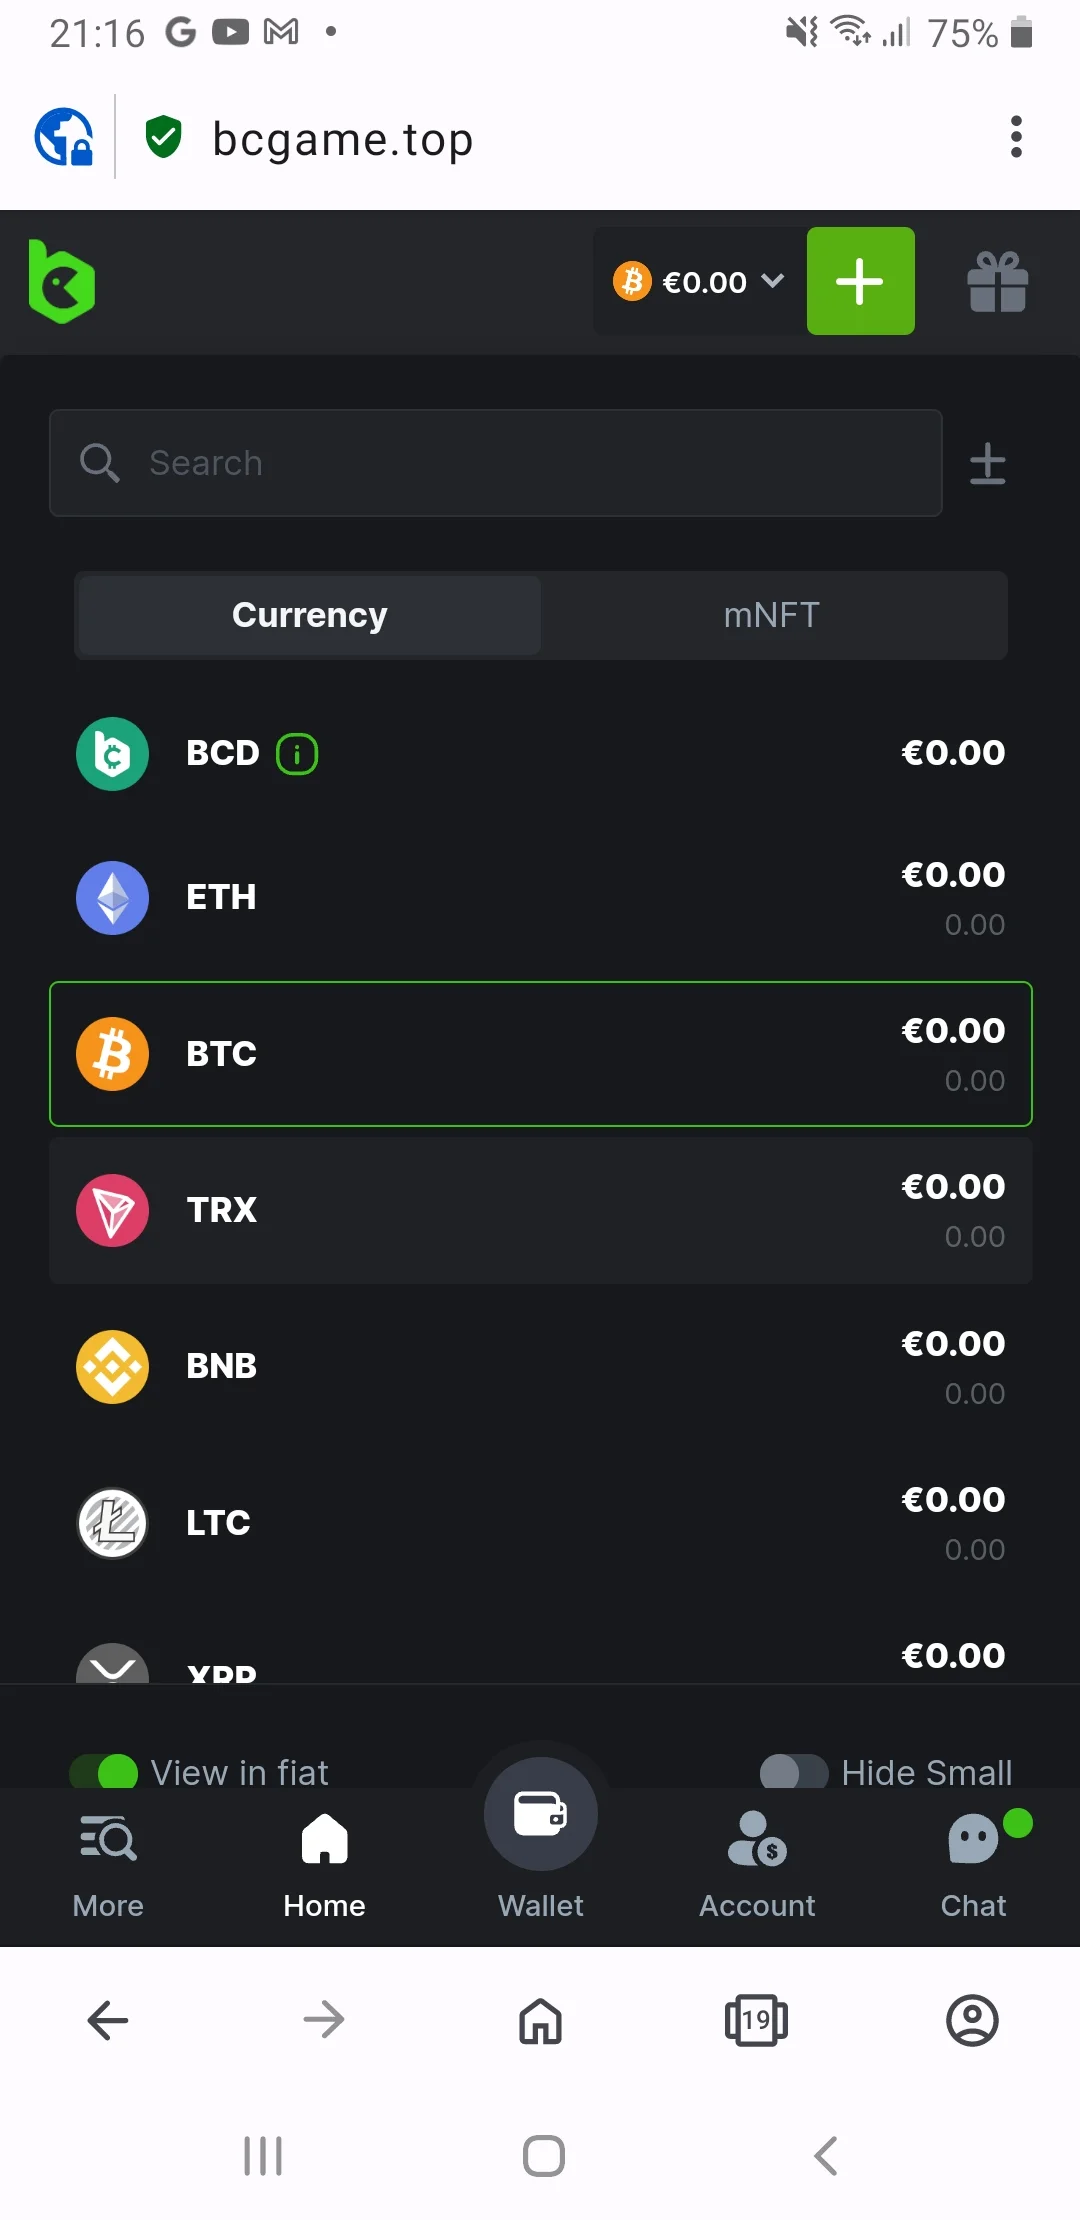Click the BC Game logo icon
The height and width of the screenshot is (2220, 1080).
pos(62,282)
